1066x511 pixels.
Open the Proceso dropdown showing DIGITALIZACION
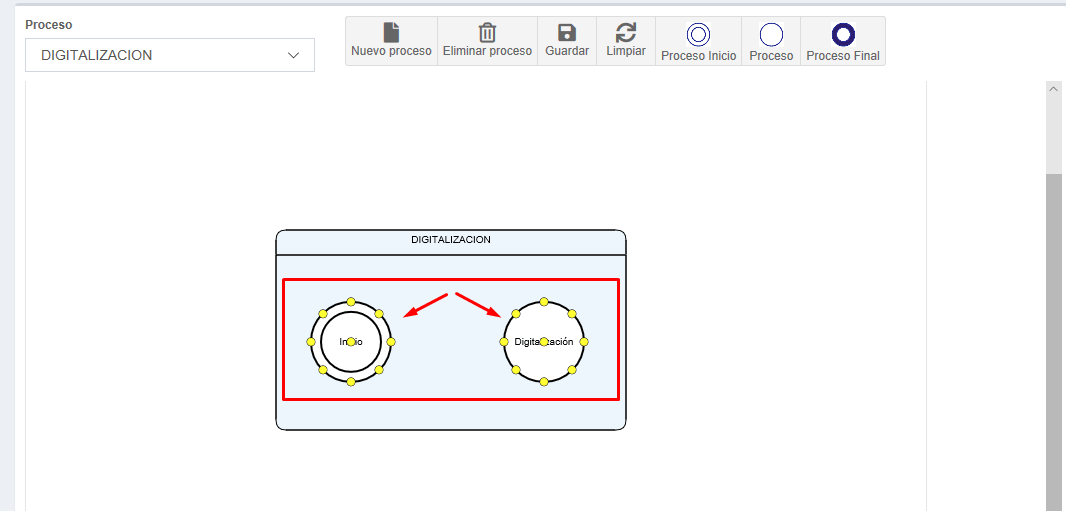coord(170,55)
